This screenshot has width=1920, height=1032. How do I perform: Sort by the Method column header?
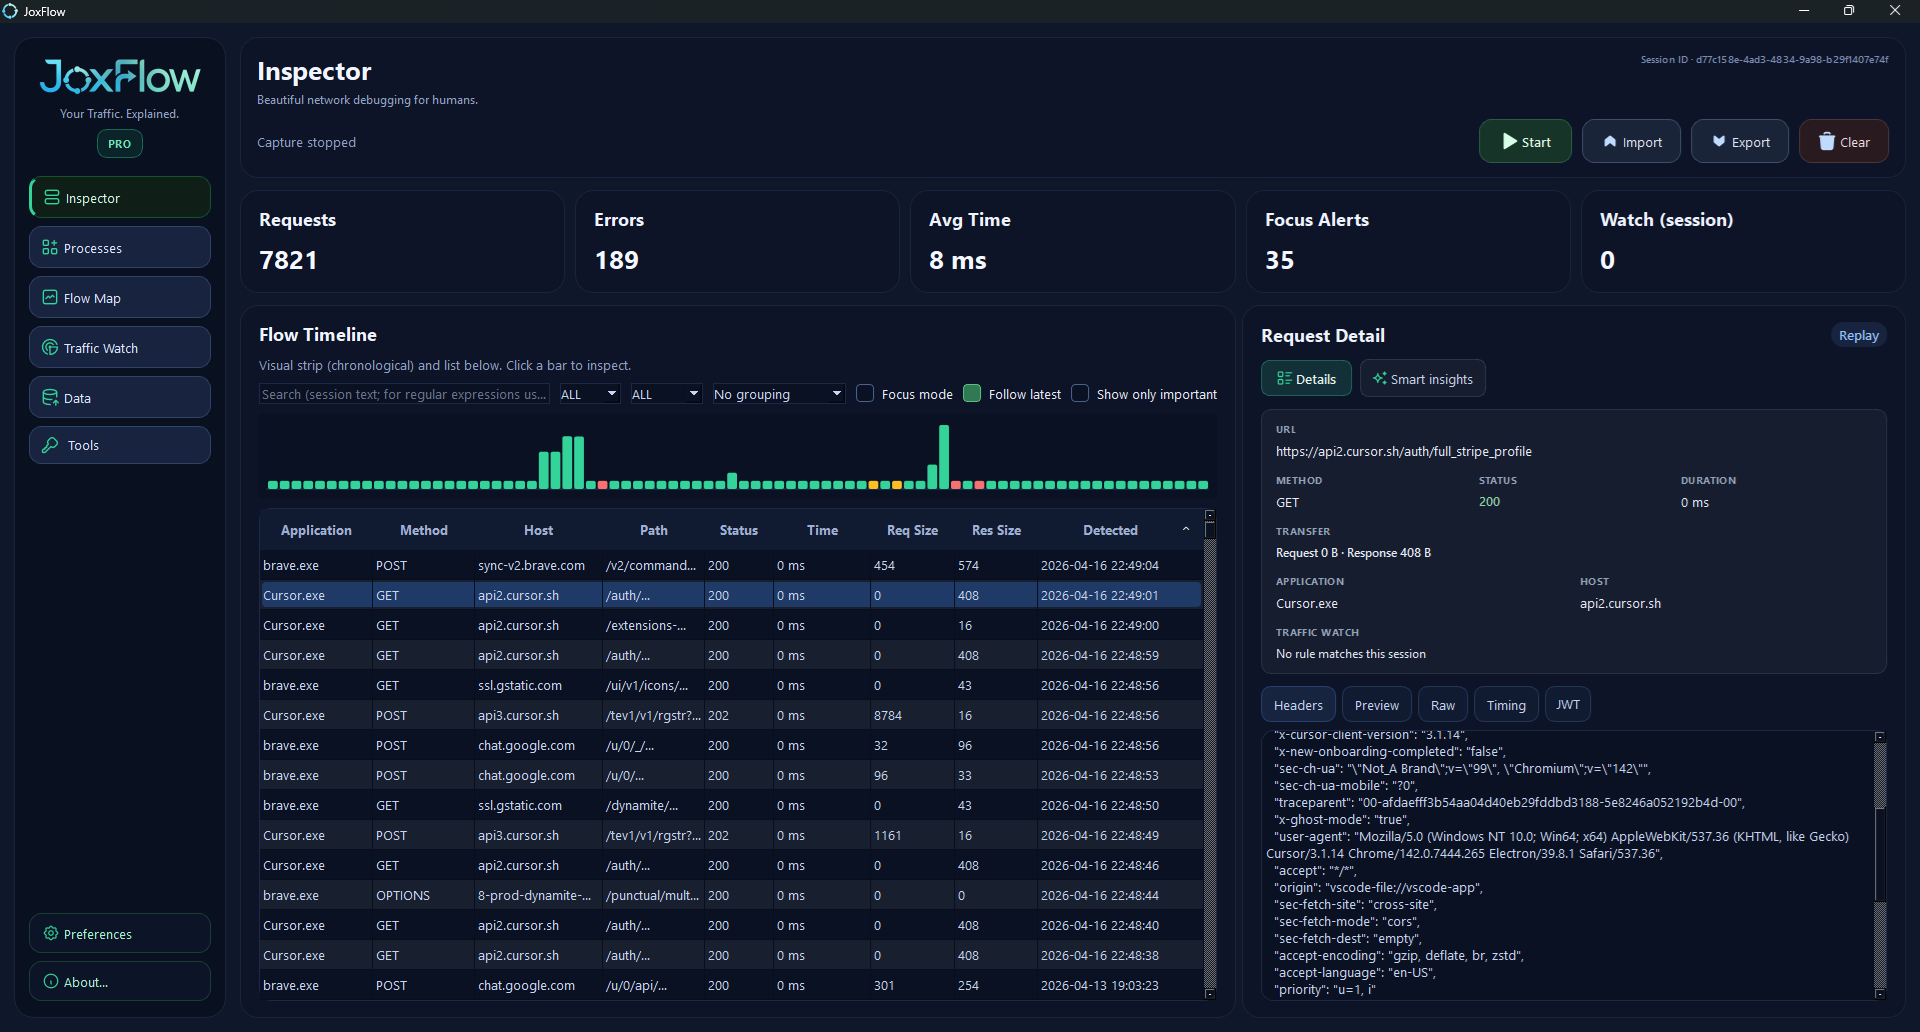pos(424,530)
